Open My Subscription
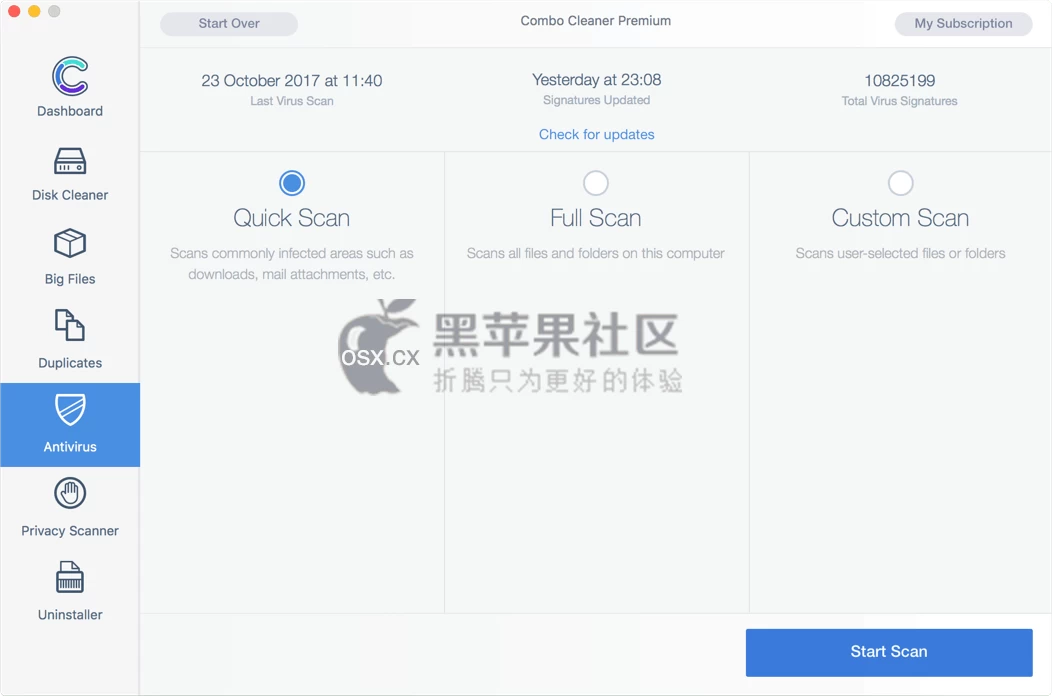The height and width of the screenshot is (698, 1052). pos(963,23)
